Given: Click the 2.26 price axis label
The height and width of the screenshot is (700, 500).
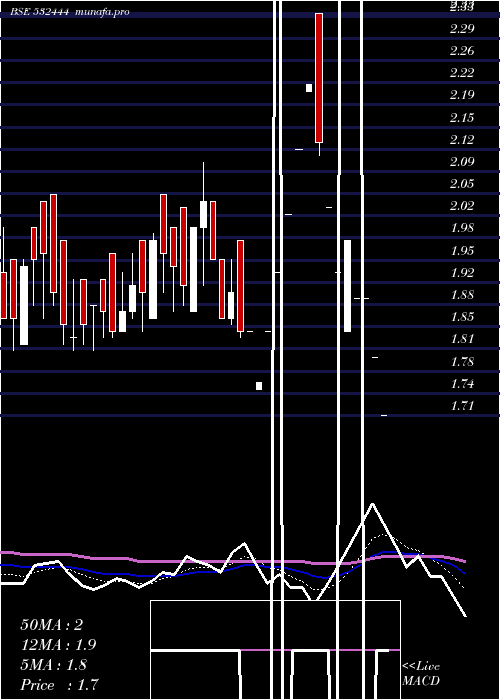Looking at the screenshot, I should point(462,50).
